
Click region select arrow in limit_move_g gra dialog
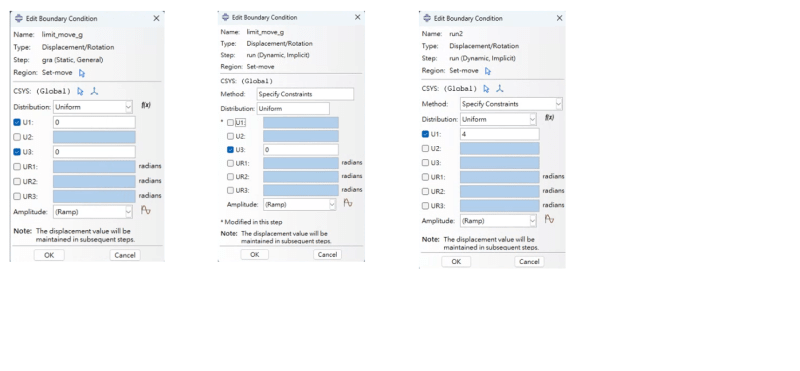point(82,73)
